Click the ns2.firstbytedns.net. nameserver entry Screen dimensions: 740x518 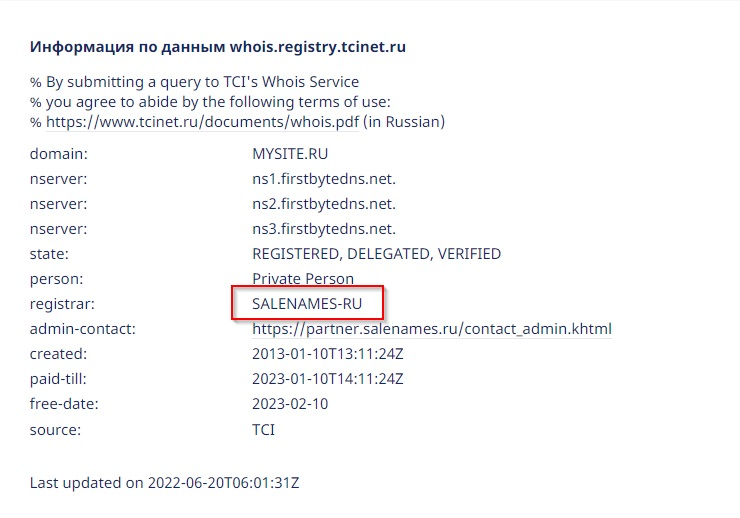point(324,204)
